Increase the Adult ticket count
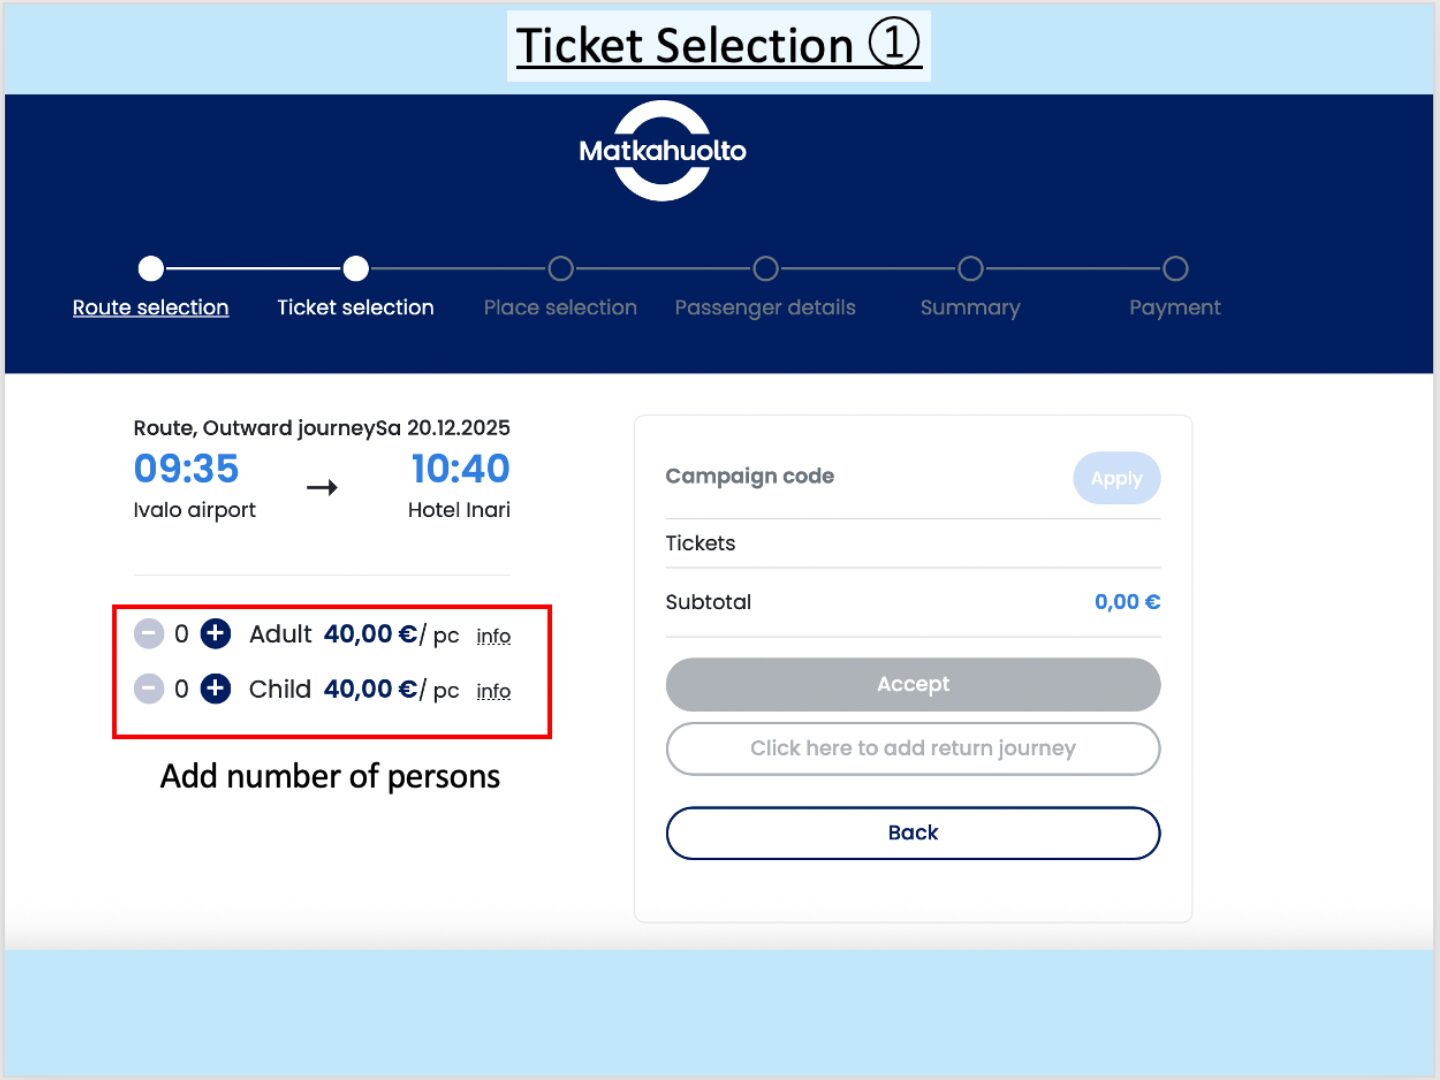Screen dimensions: 1440x1080 [x=215, y=634]
